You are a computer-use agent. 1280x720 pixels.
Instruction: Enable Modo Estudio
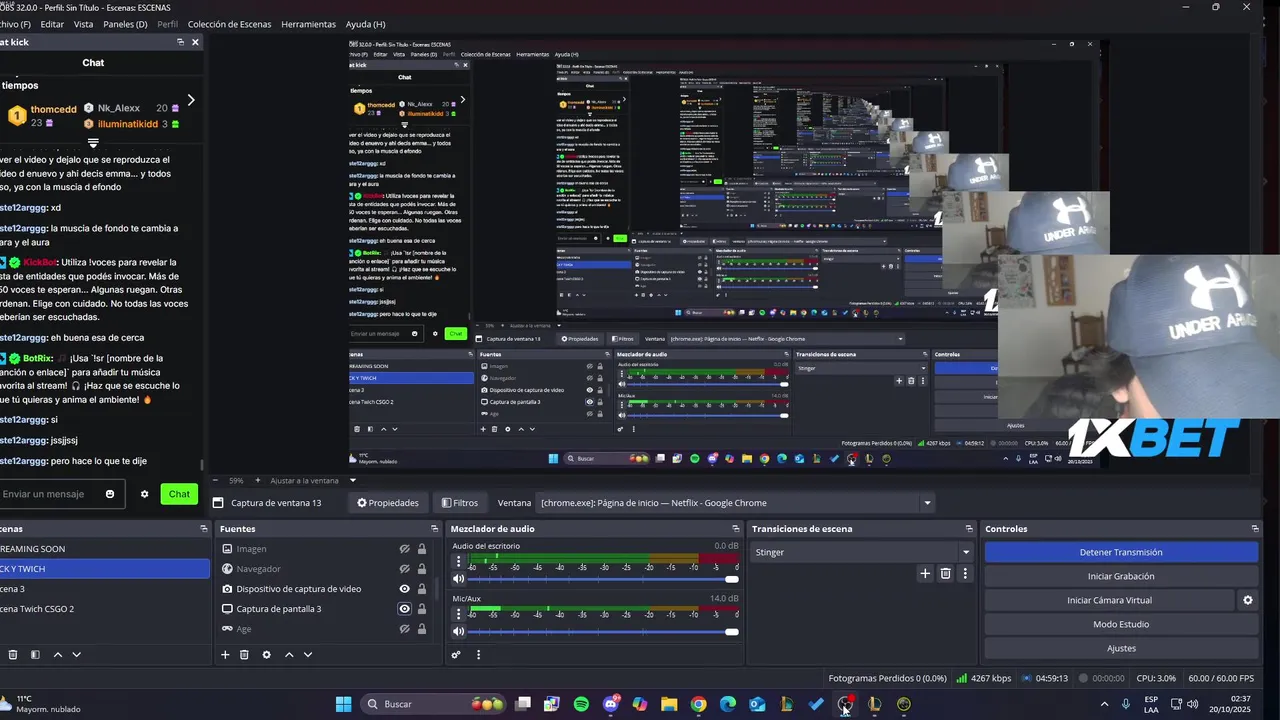coord(1121,624)
